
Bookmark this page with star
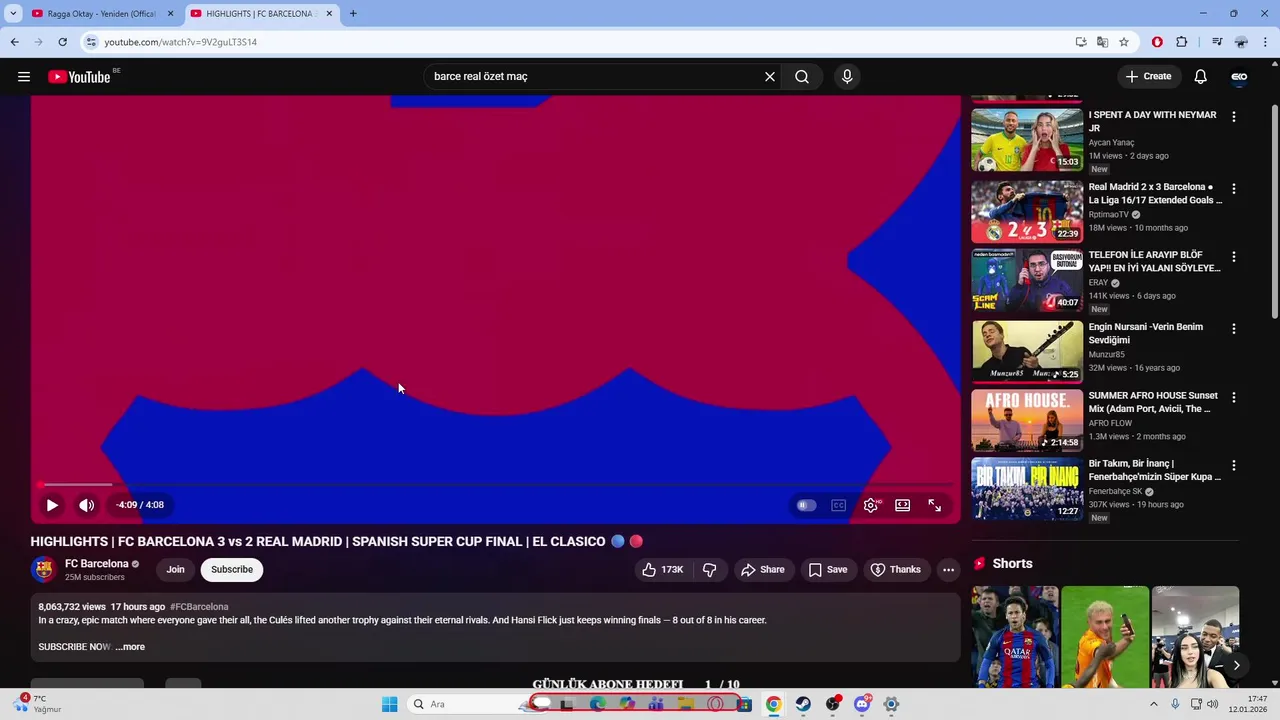point(1124,42)
